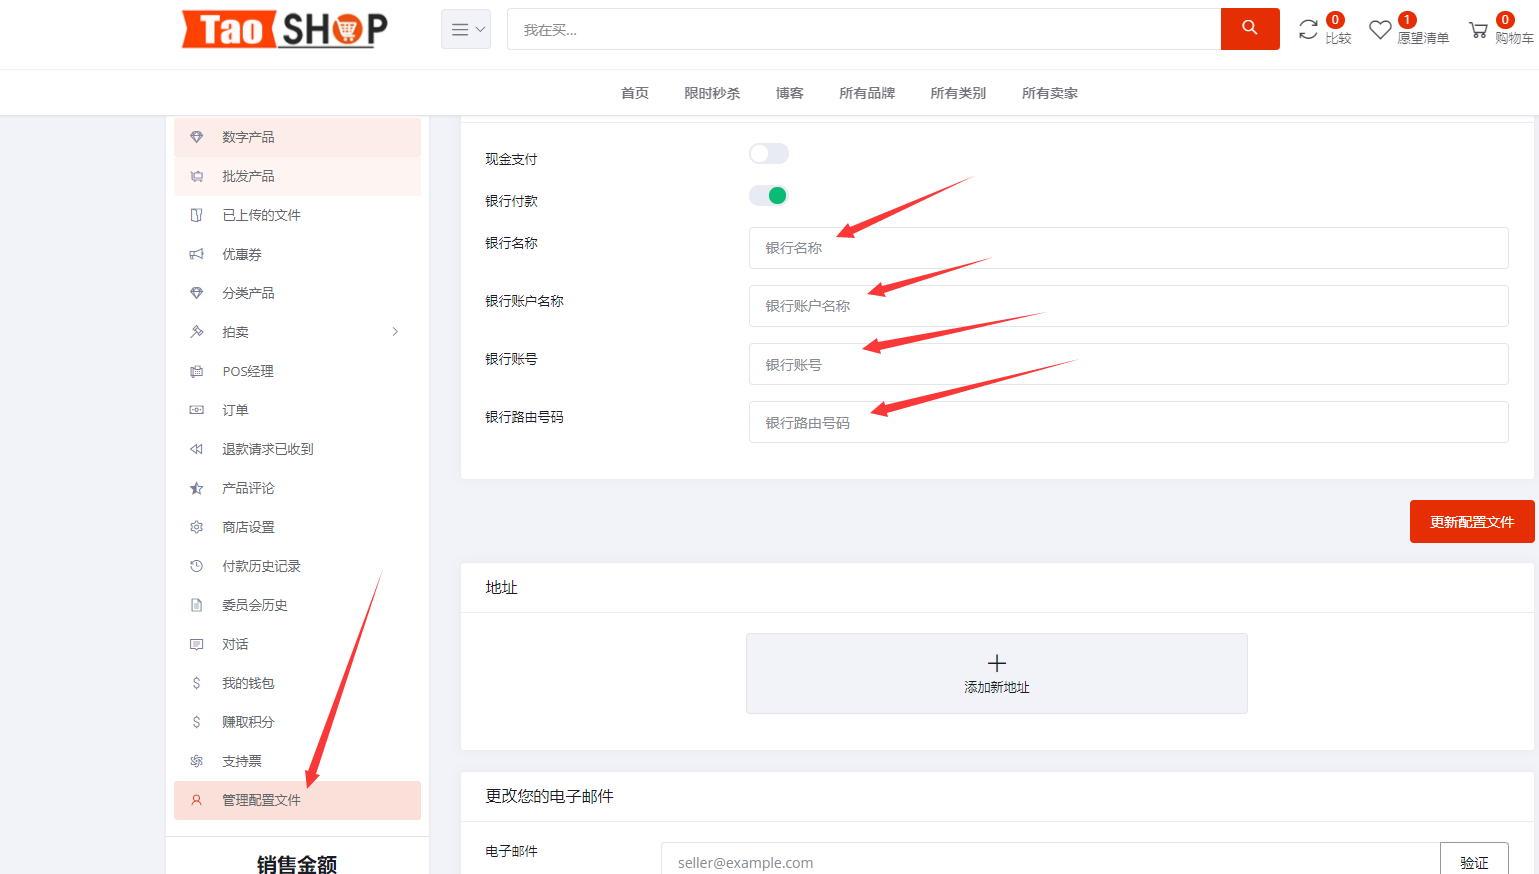
Task: Open the shopping cart icon
Action: coord(1478,30)
